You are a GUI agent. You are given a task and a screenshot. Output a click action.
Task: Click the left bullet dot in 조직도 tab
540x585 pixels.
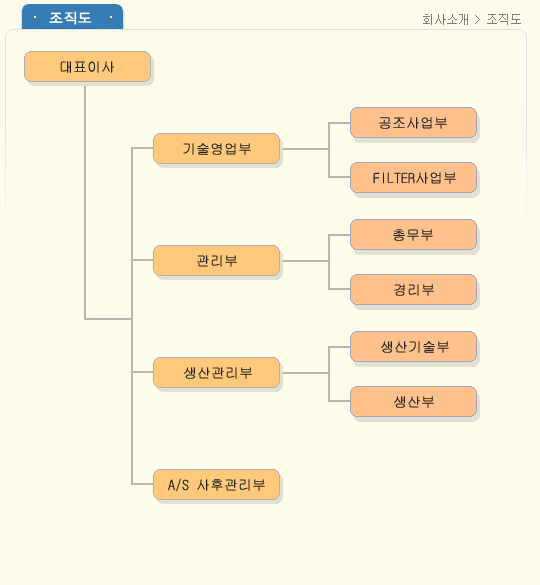click(x=35, y=17)
